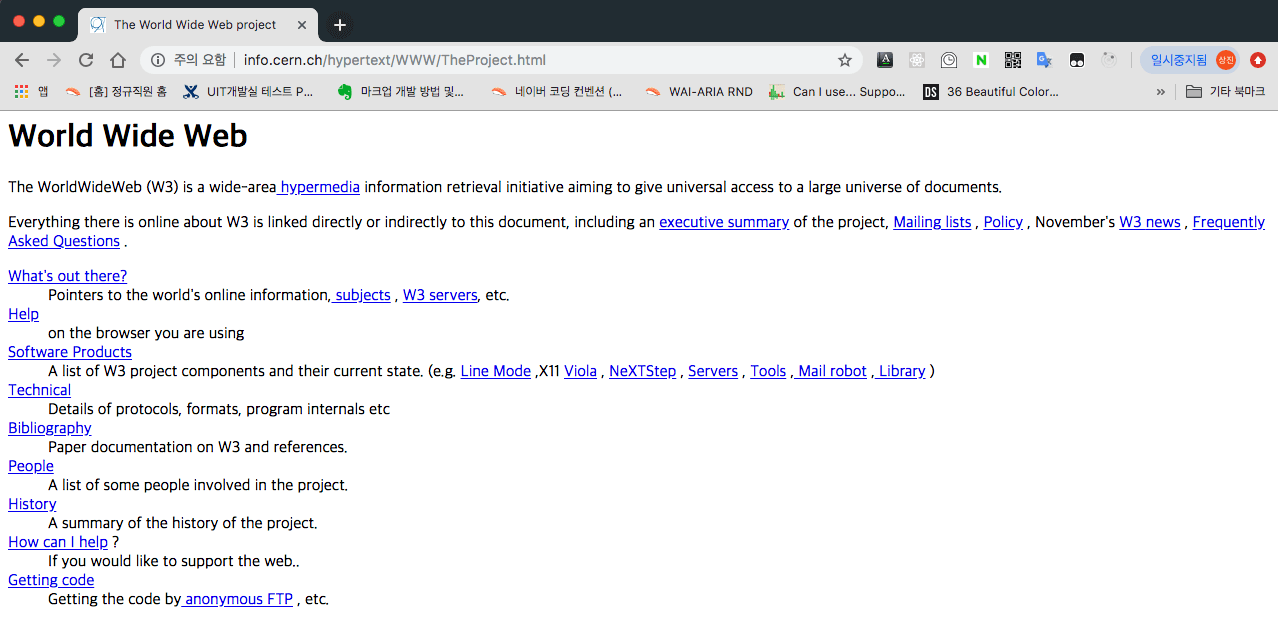Open the Help link
The width and height of the screenshot is (1278, 634).
coord(23,314)
